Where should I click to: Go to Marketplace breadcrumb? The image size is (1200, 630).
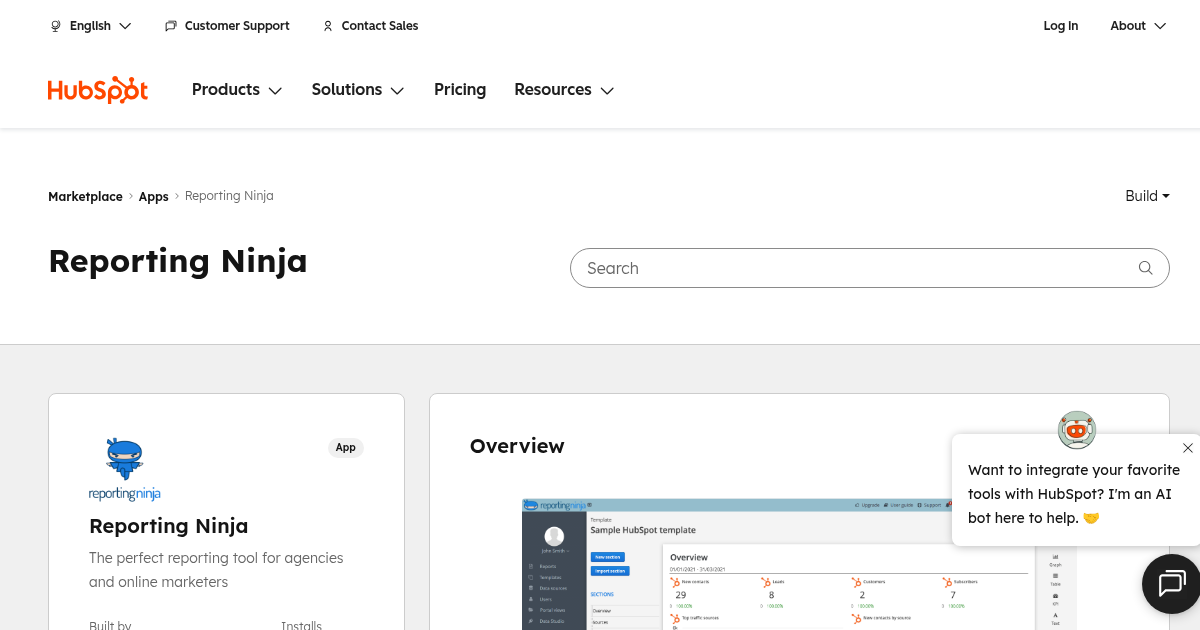coord(85,196)
